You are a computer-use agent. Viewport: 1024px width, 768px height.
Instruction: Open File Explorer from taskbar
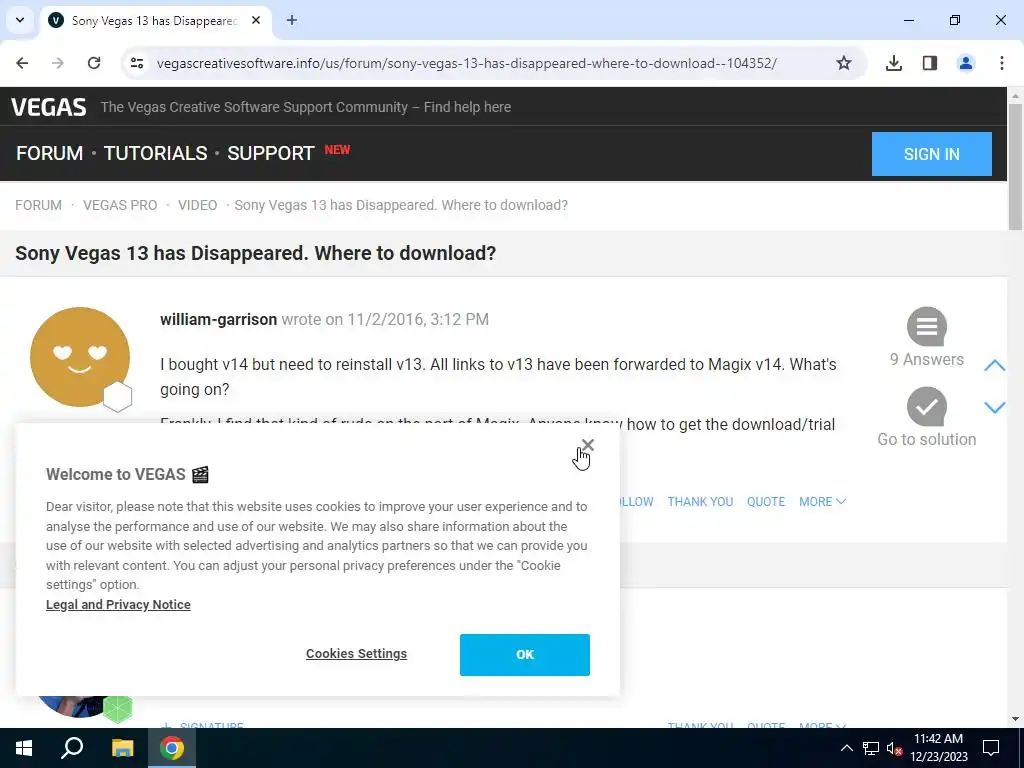(x=122, y=748)
